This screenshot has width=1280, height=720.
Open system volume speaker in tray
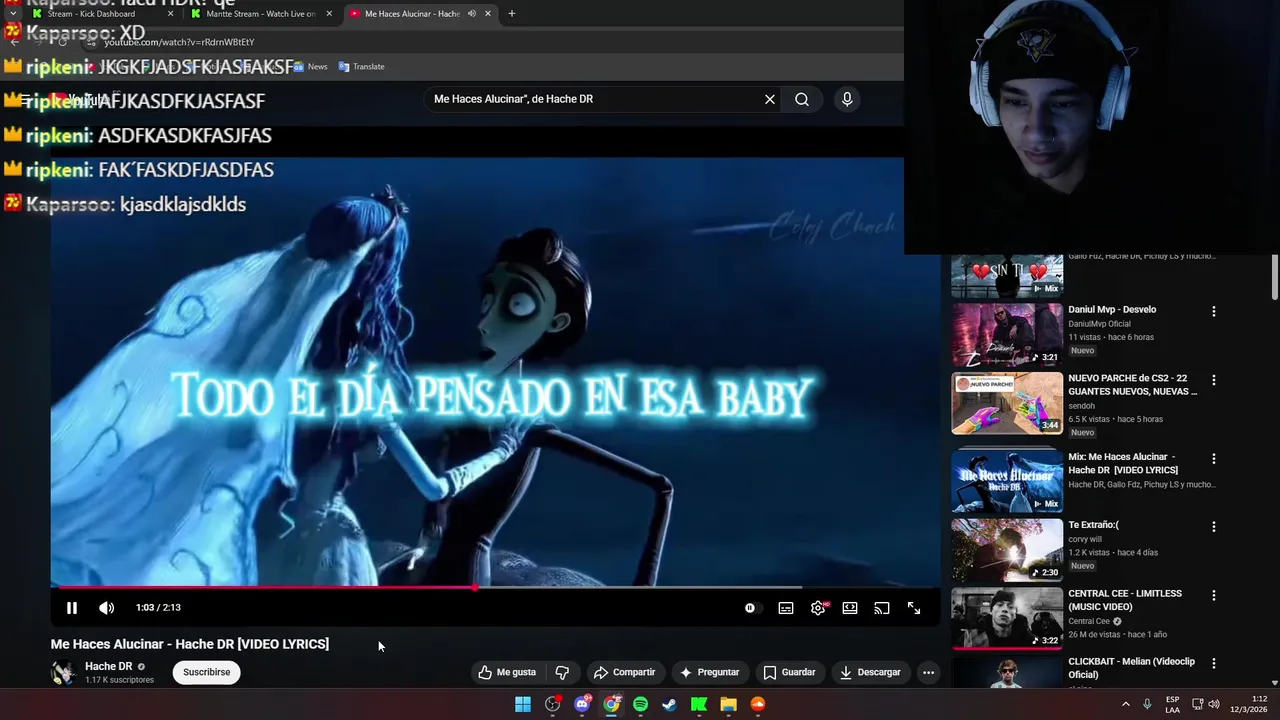(1213, 704)
